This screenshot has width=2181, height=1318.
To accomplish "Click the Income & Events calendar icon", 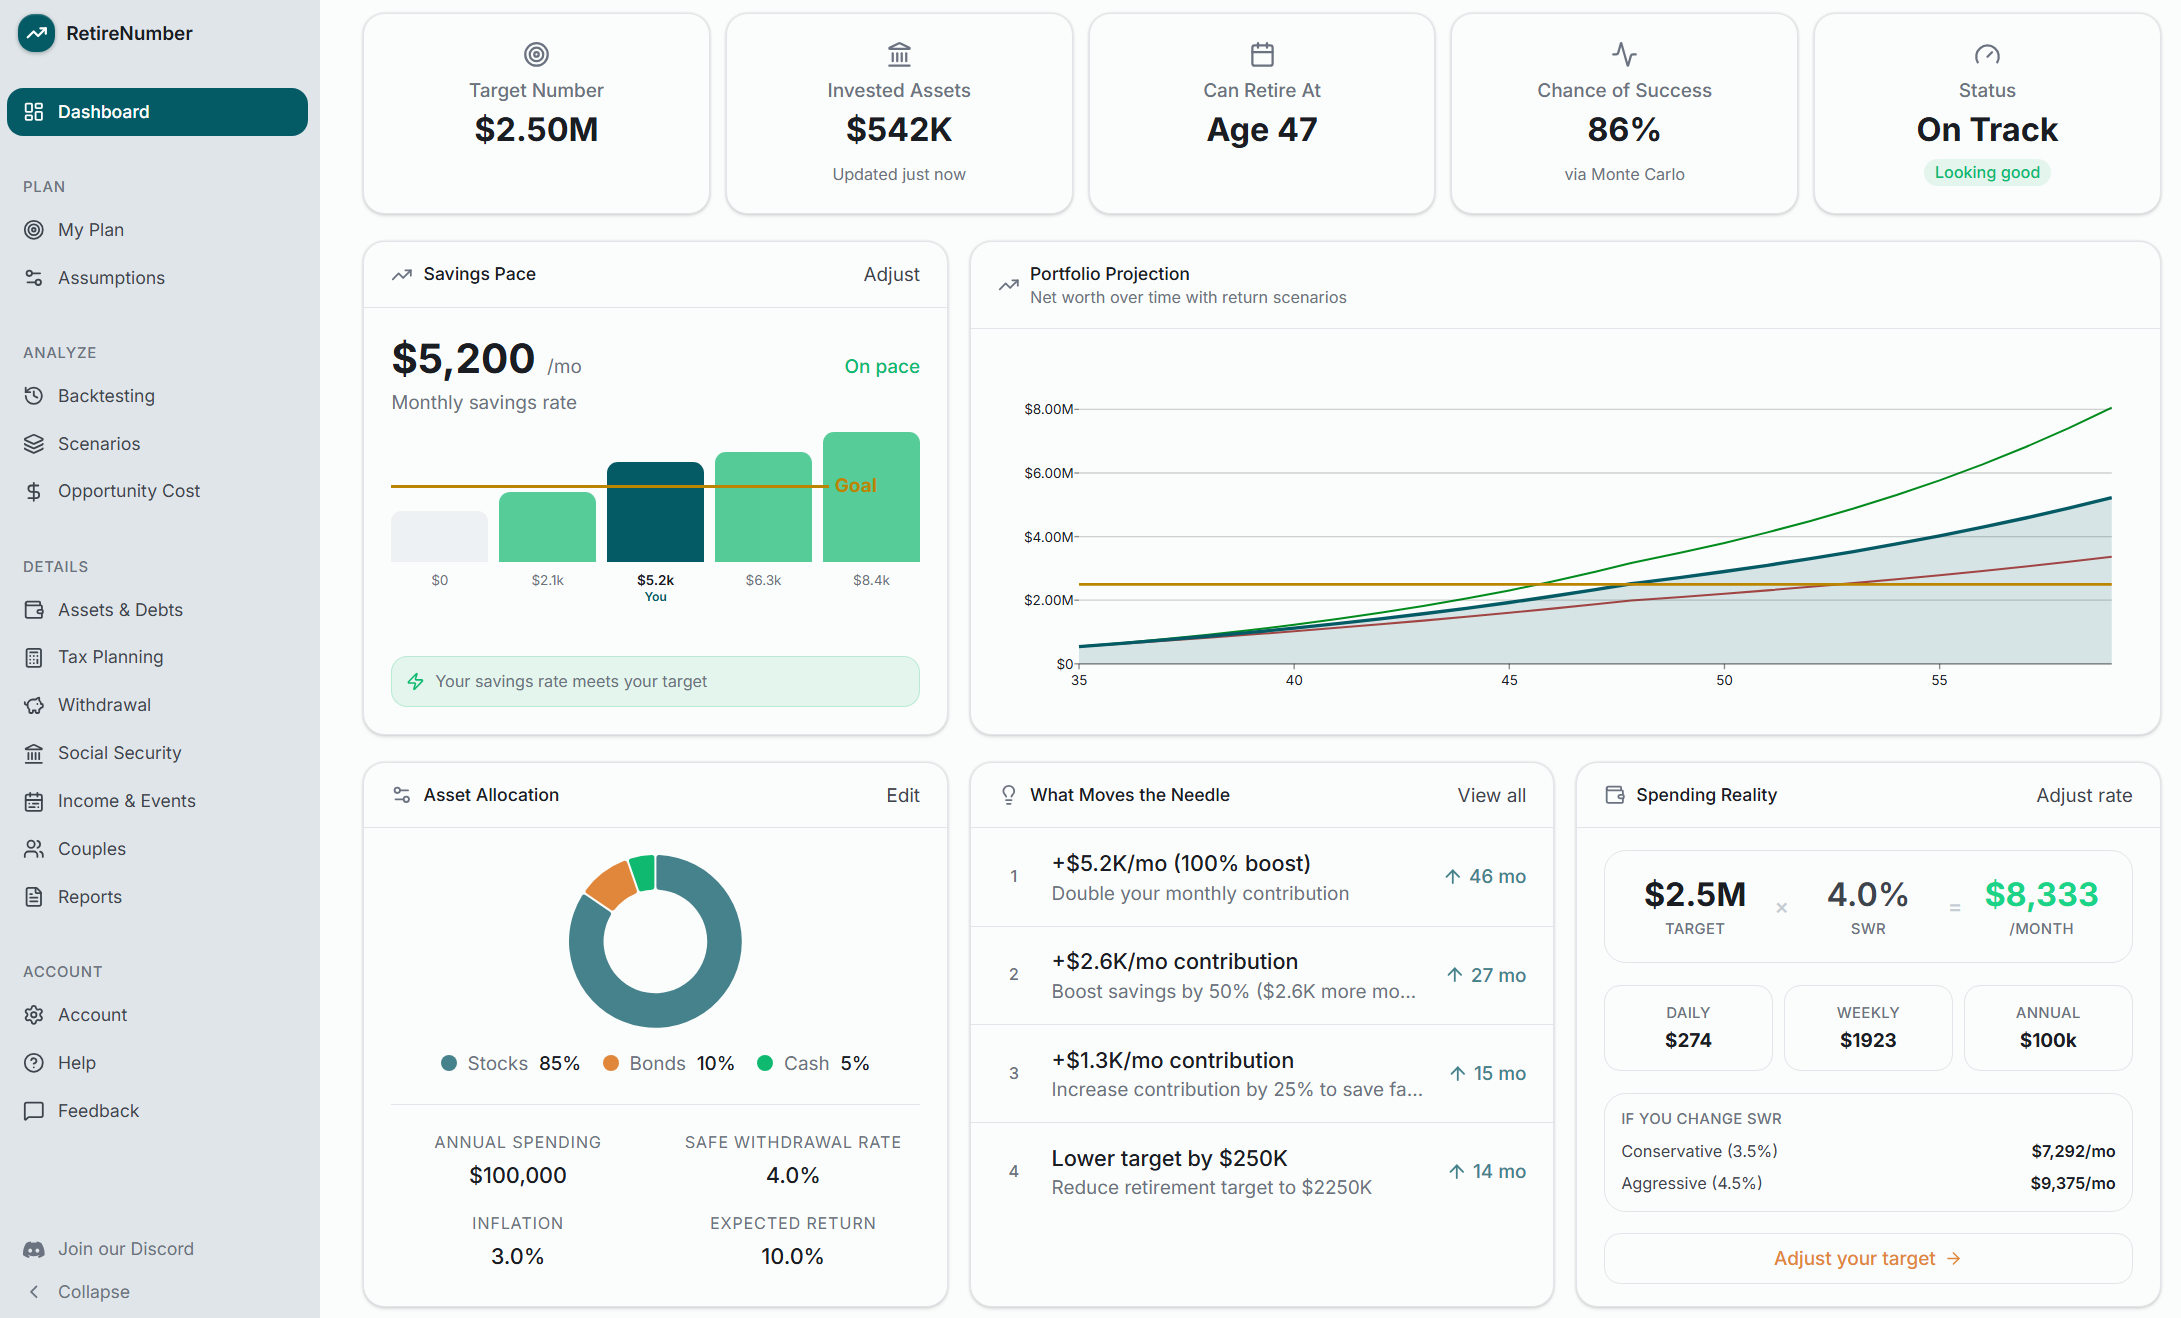I will tap(34, 801).
